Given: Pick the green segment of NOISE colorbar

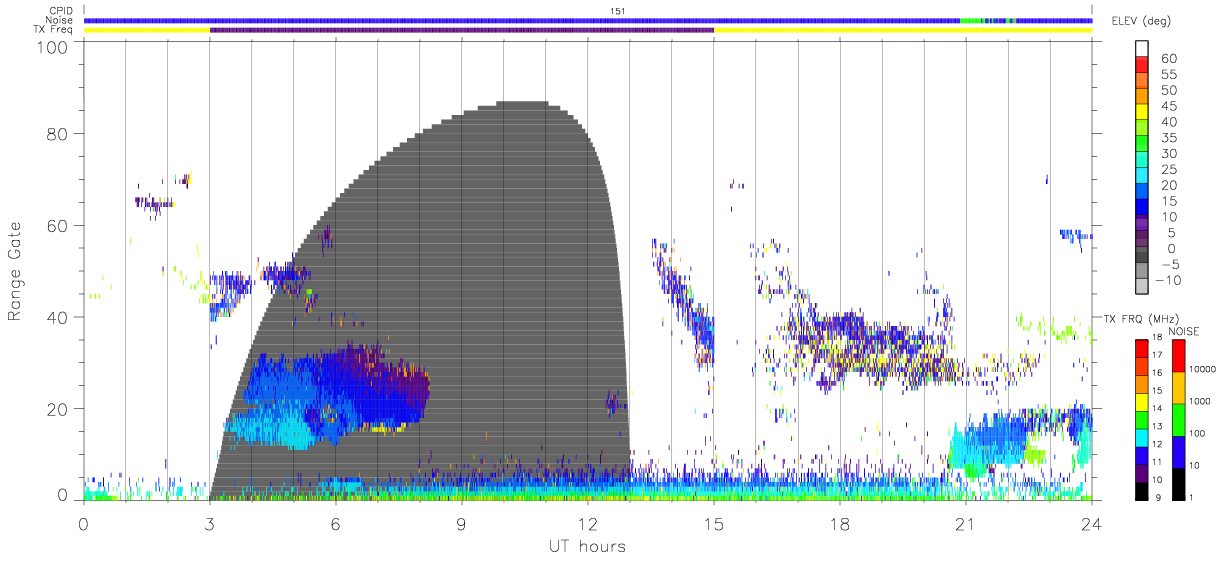Looking at the screenshot, I should coord(1178,419).
